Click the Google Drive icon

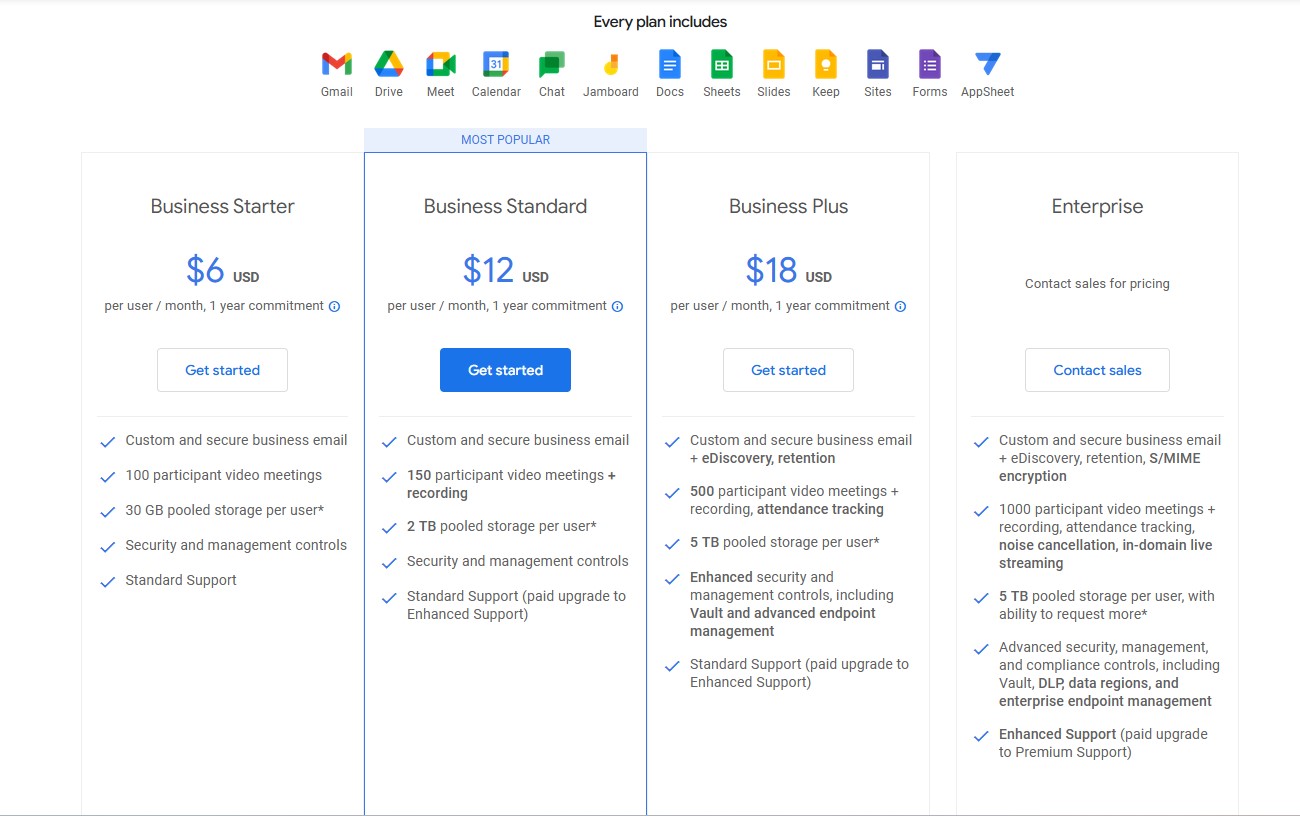coord(388,65)
